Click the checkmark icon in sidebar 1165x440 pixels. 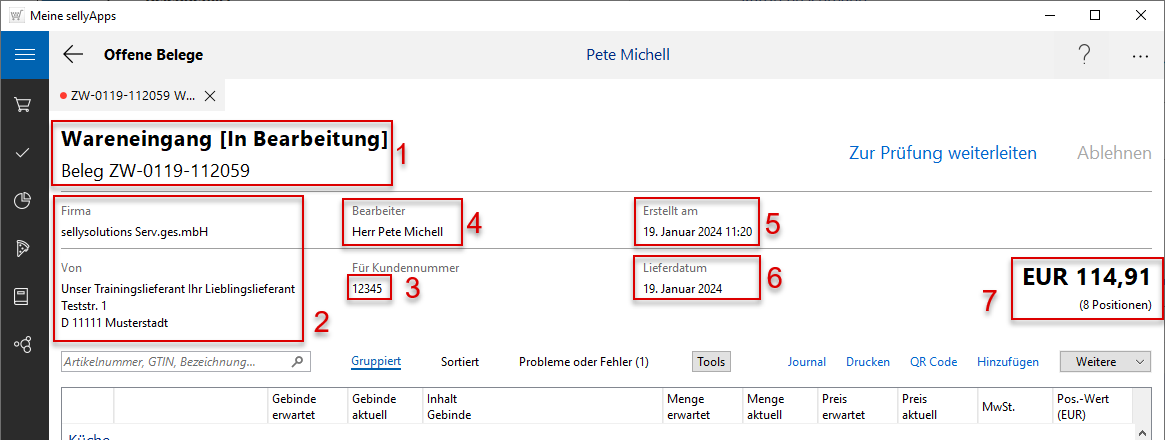[23, 152]
